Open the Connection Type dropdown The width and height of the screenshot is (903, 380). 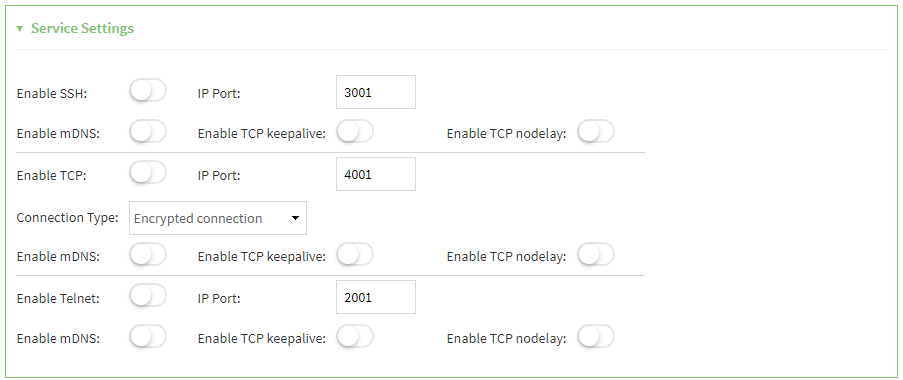pyautogui.click(x=218, y=218)
